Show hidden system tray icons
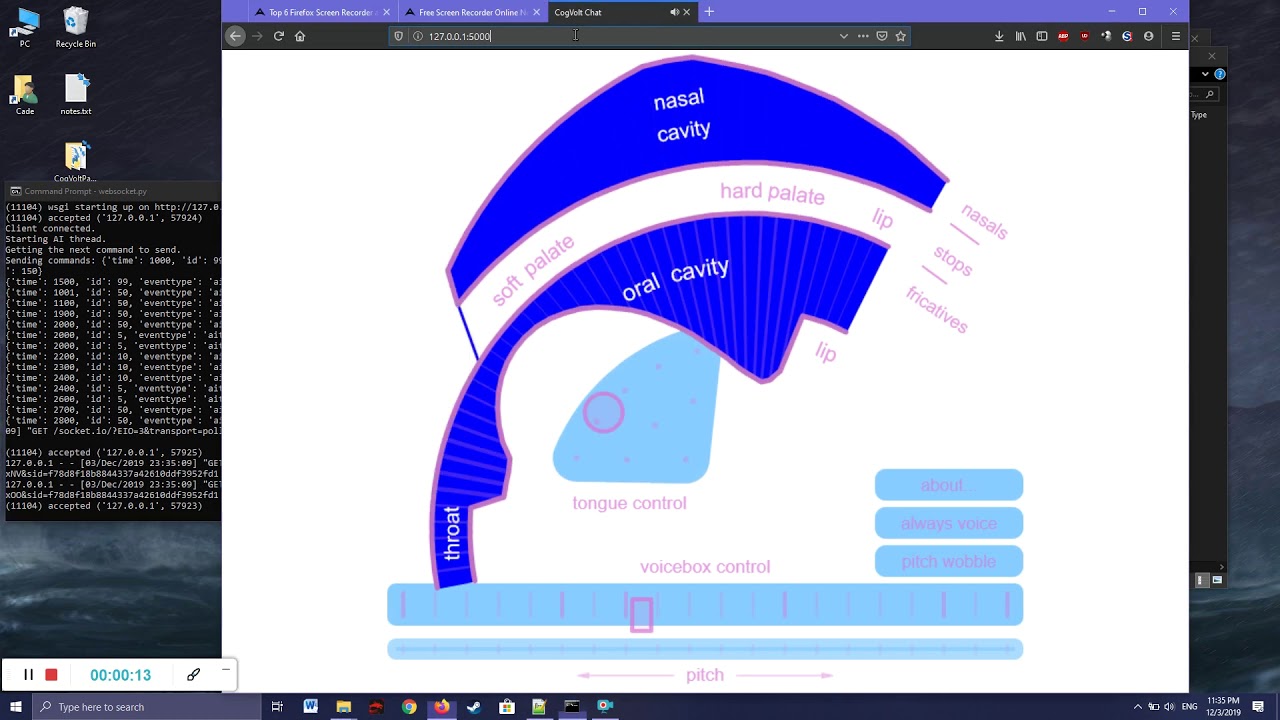The image size is (1280, 720). pyautogui.click(x=1137, y=707)
